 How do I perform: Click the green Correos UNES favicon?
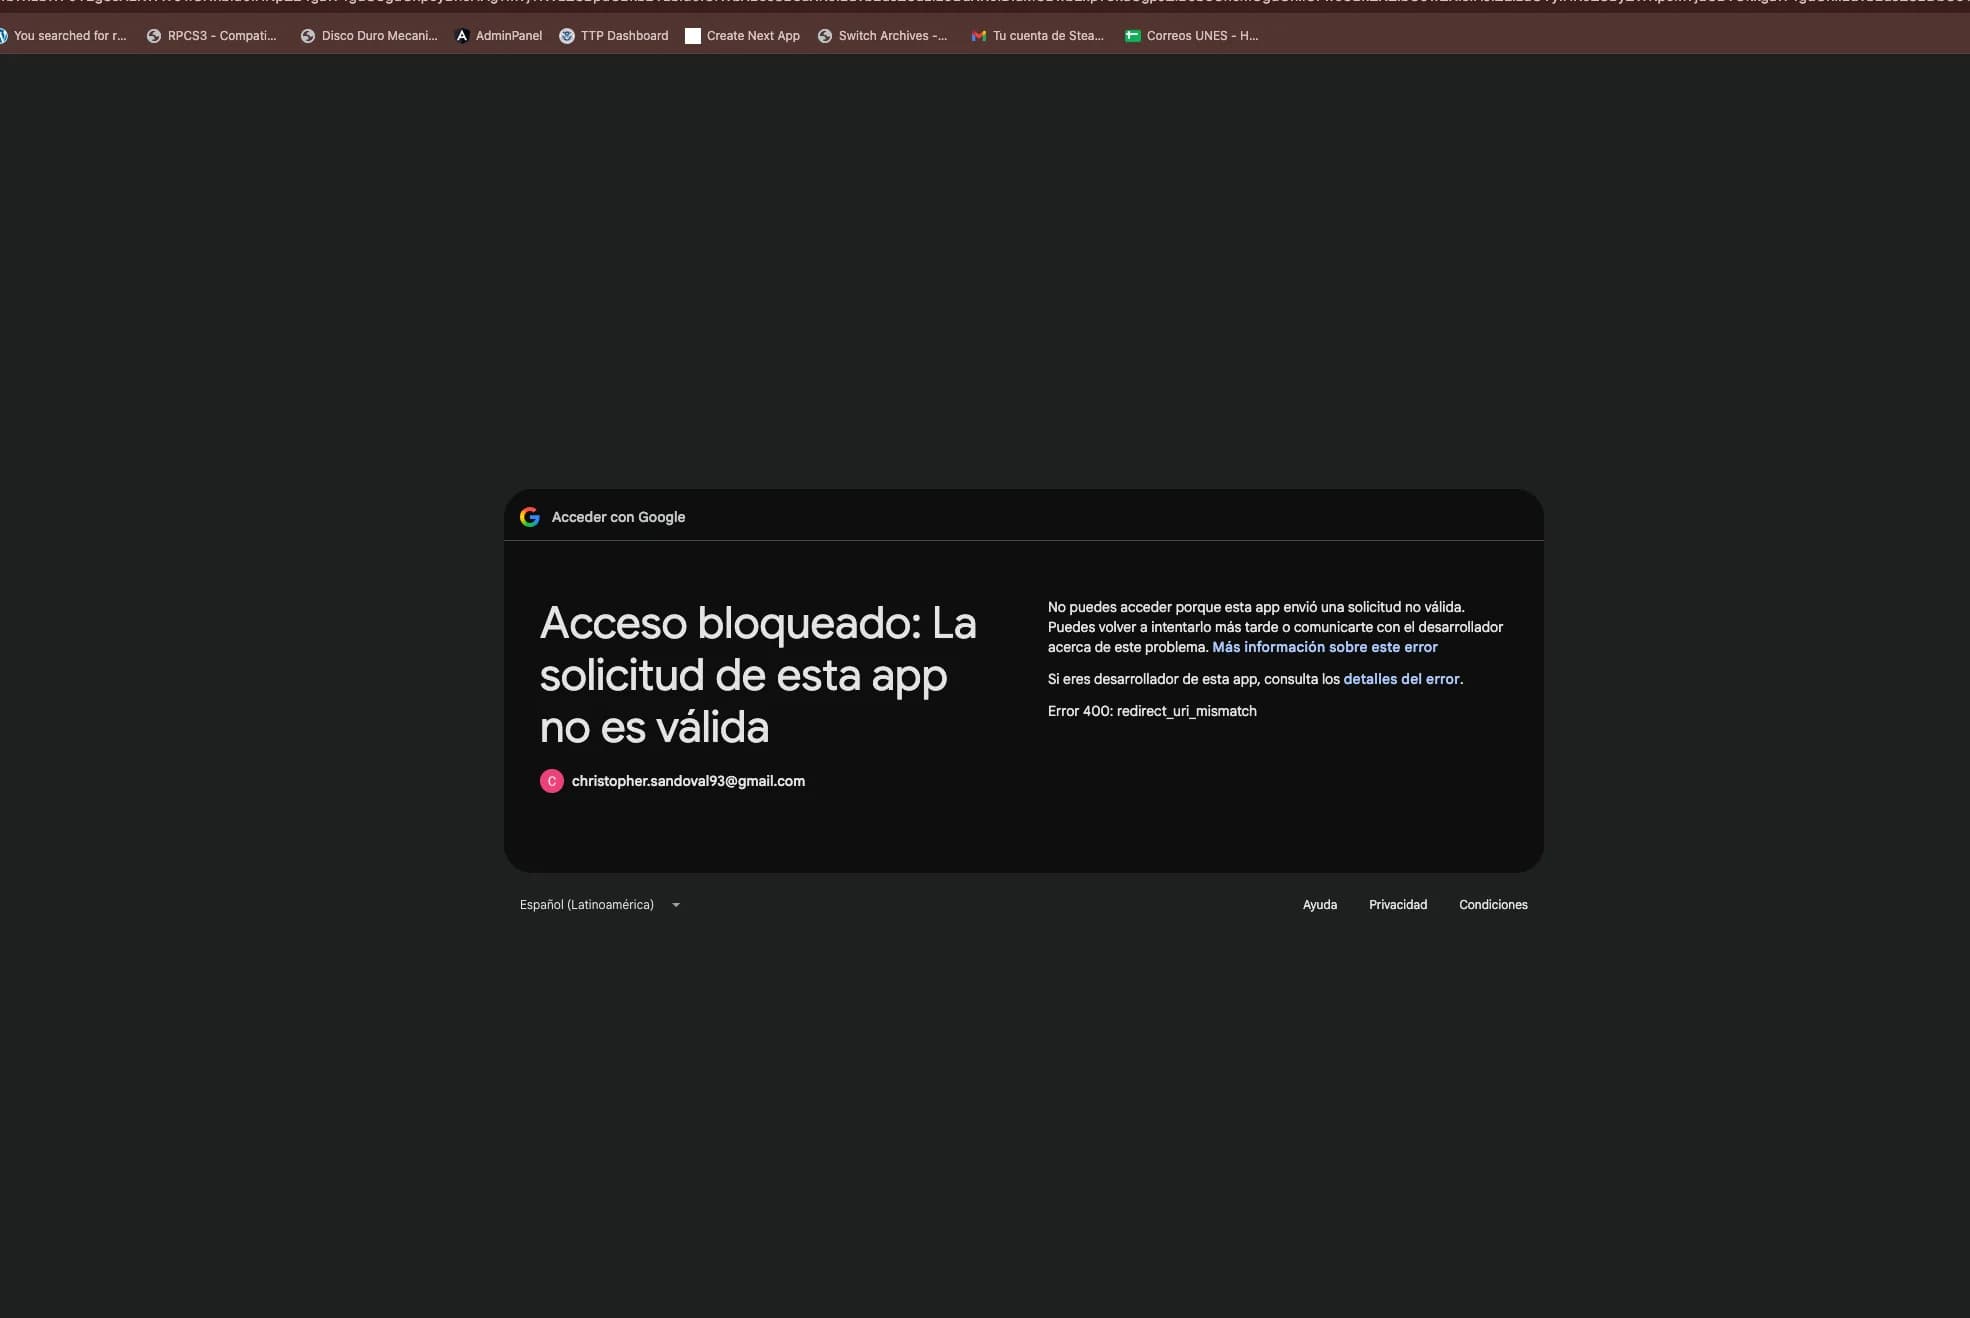[1133, 36]
